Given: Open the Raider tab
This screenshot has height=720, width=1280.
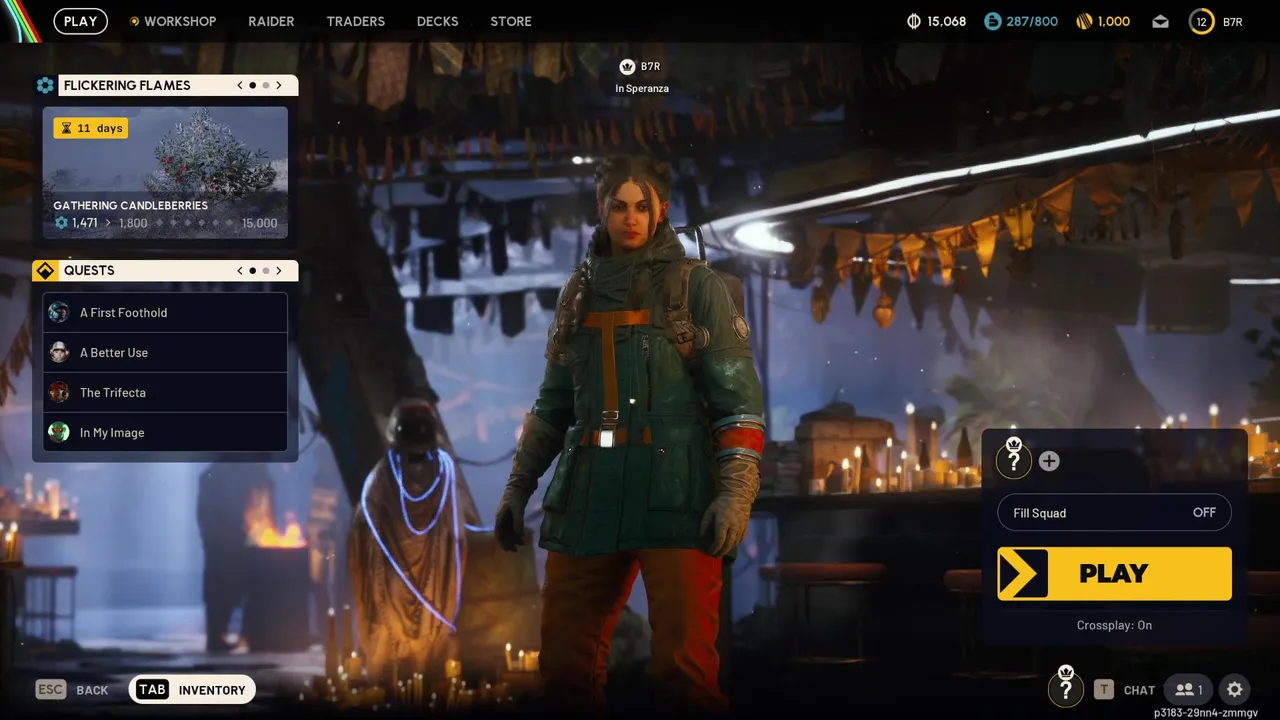Looking at the screenshot, I should [x=271, y=21].
